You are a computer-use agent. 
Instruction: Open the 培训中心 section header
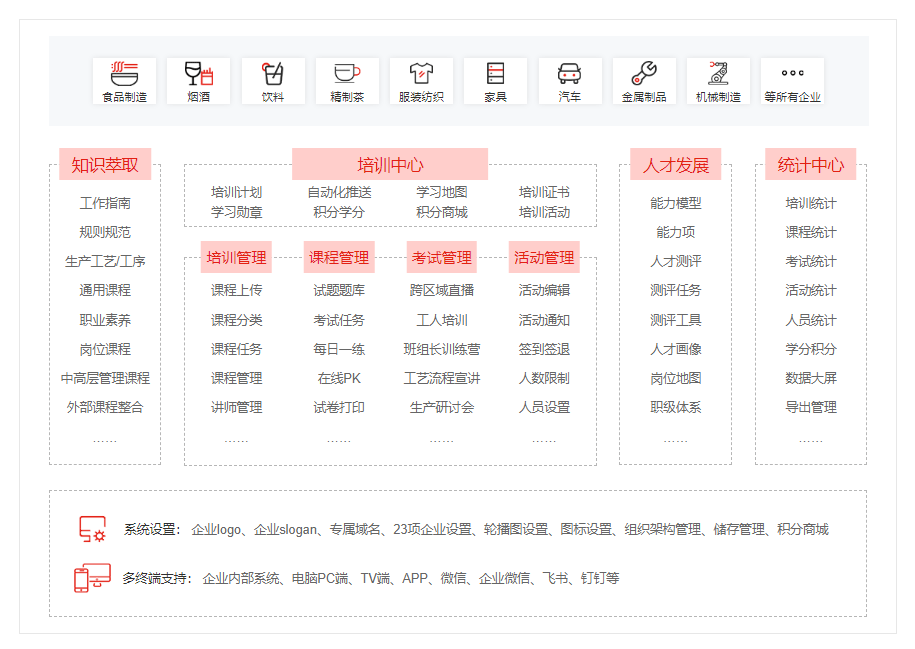point(390,165)
